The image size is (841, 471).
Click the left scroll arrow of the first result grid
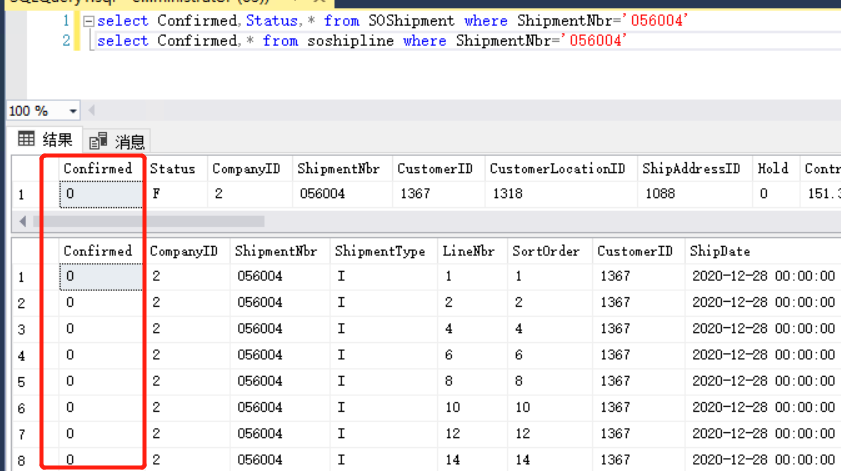pos(22,221)
